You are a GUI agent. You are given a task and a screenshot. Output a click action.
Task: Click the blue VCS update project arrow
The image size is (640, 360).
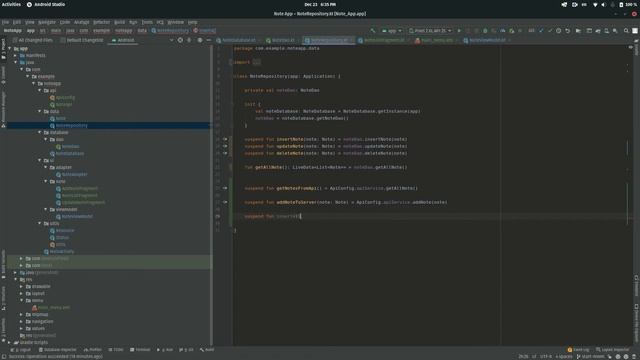pos(542,31)
